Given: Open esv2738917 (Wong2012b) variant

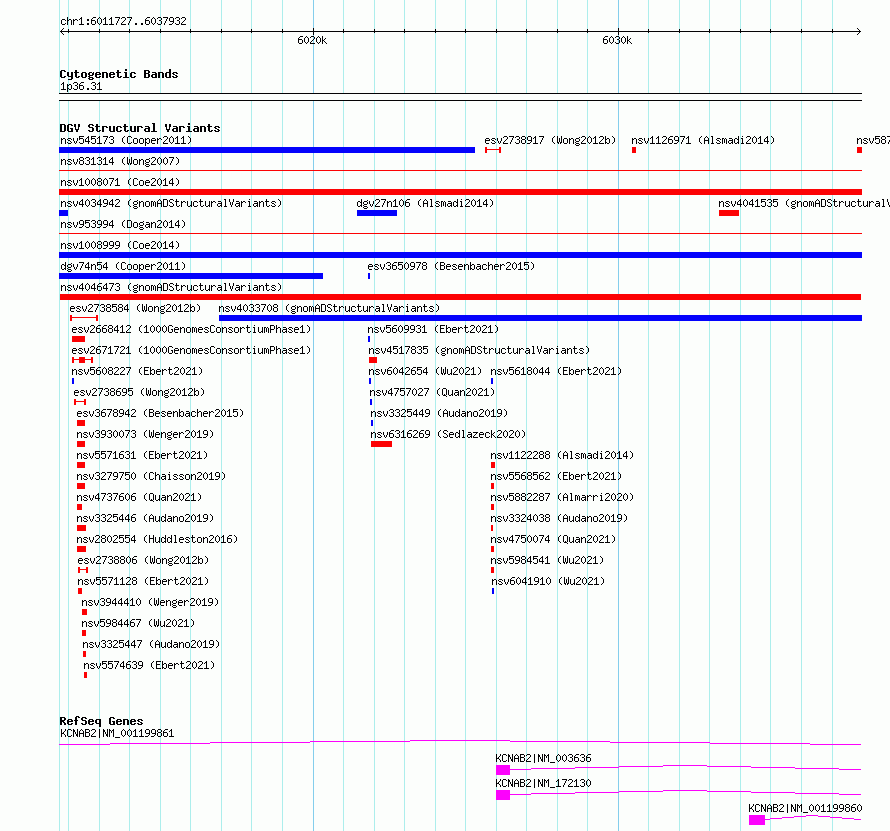Looking at the screenshot, I should tap(550, 140).
